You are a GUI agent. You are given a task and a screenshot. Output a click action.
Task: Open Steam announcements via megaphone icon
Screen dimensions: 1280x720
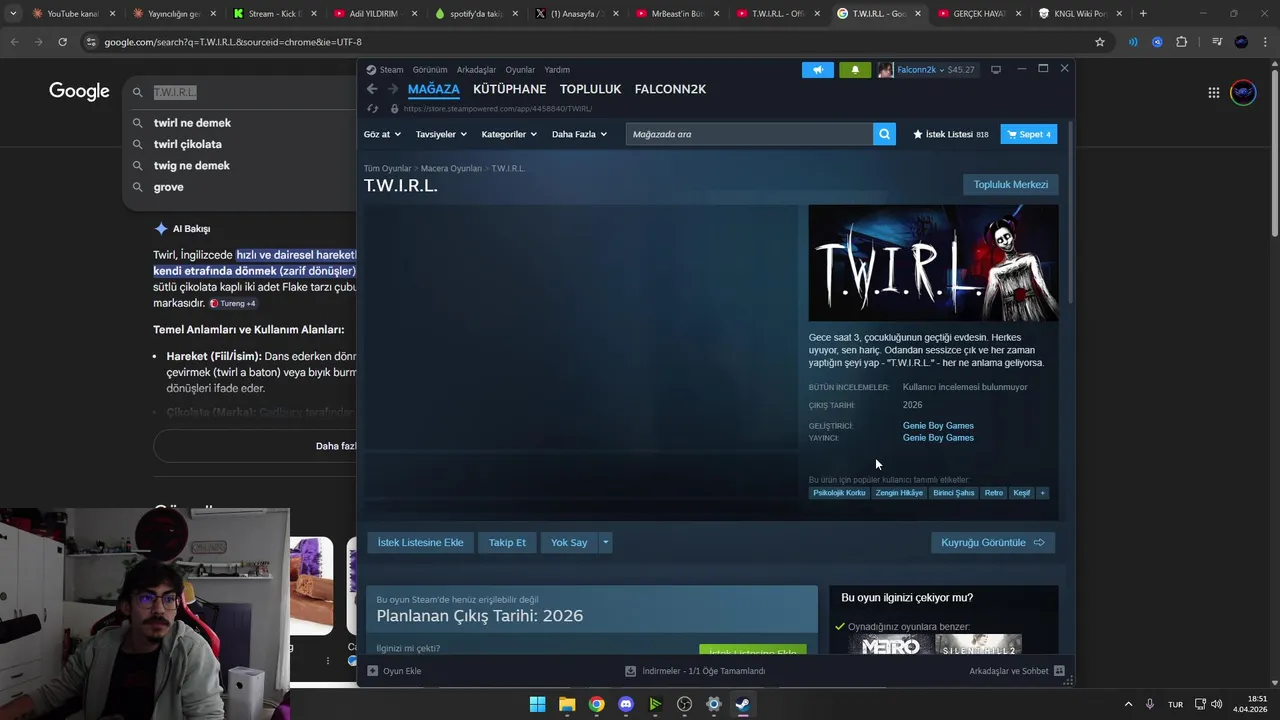(817, 70)
